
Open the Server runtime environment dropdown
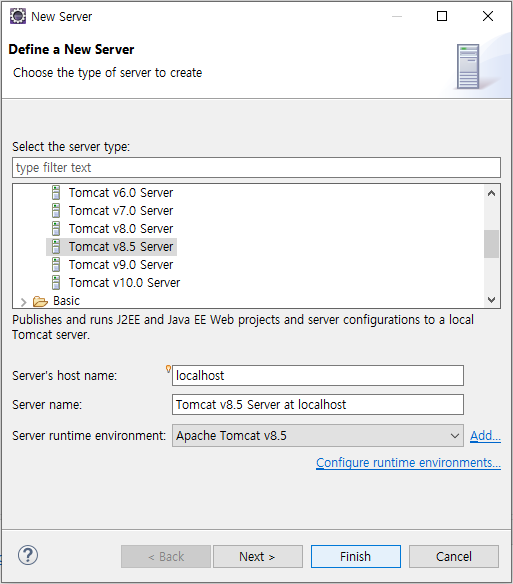pyautogui.click(x=318, y=435)
